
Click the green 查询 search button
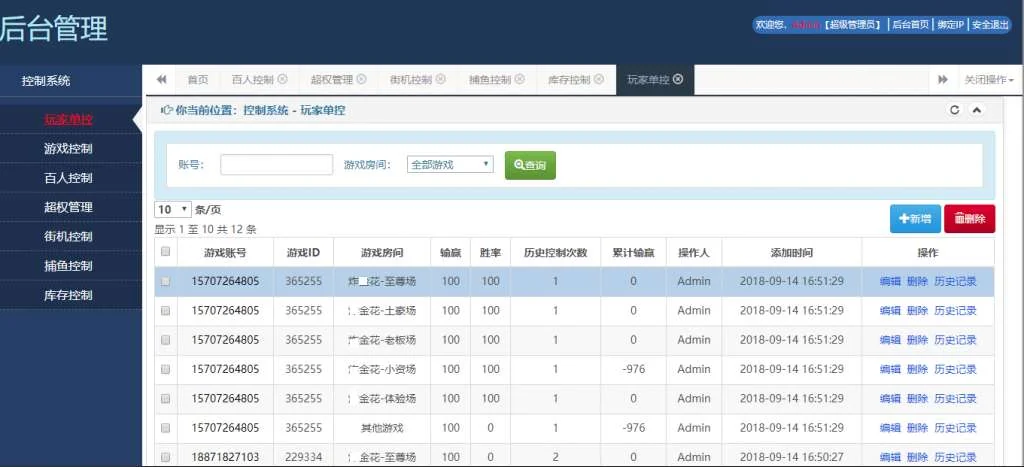[530, 165]
